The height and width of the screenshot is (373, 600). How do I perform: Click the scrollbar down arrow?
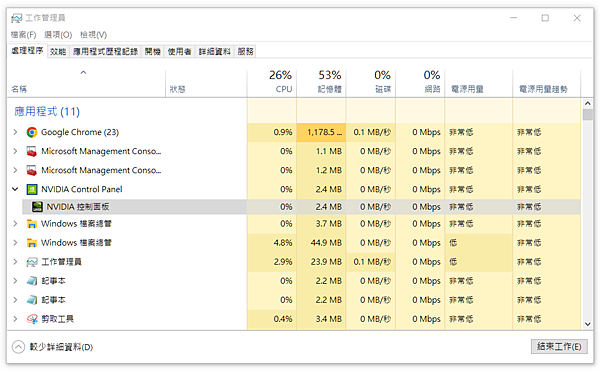click(x=587, y=324)
